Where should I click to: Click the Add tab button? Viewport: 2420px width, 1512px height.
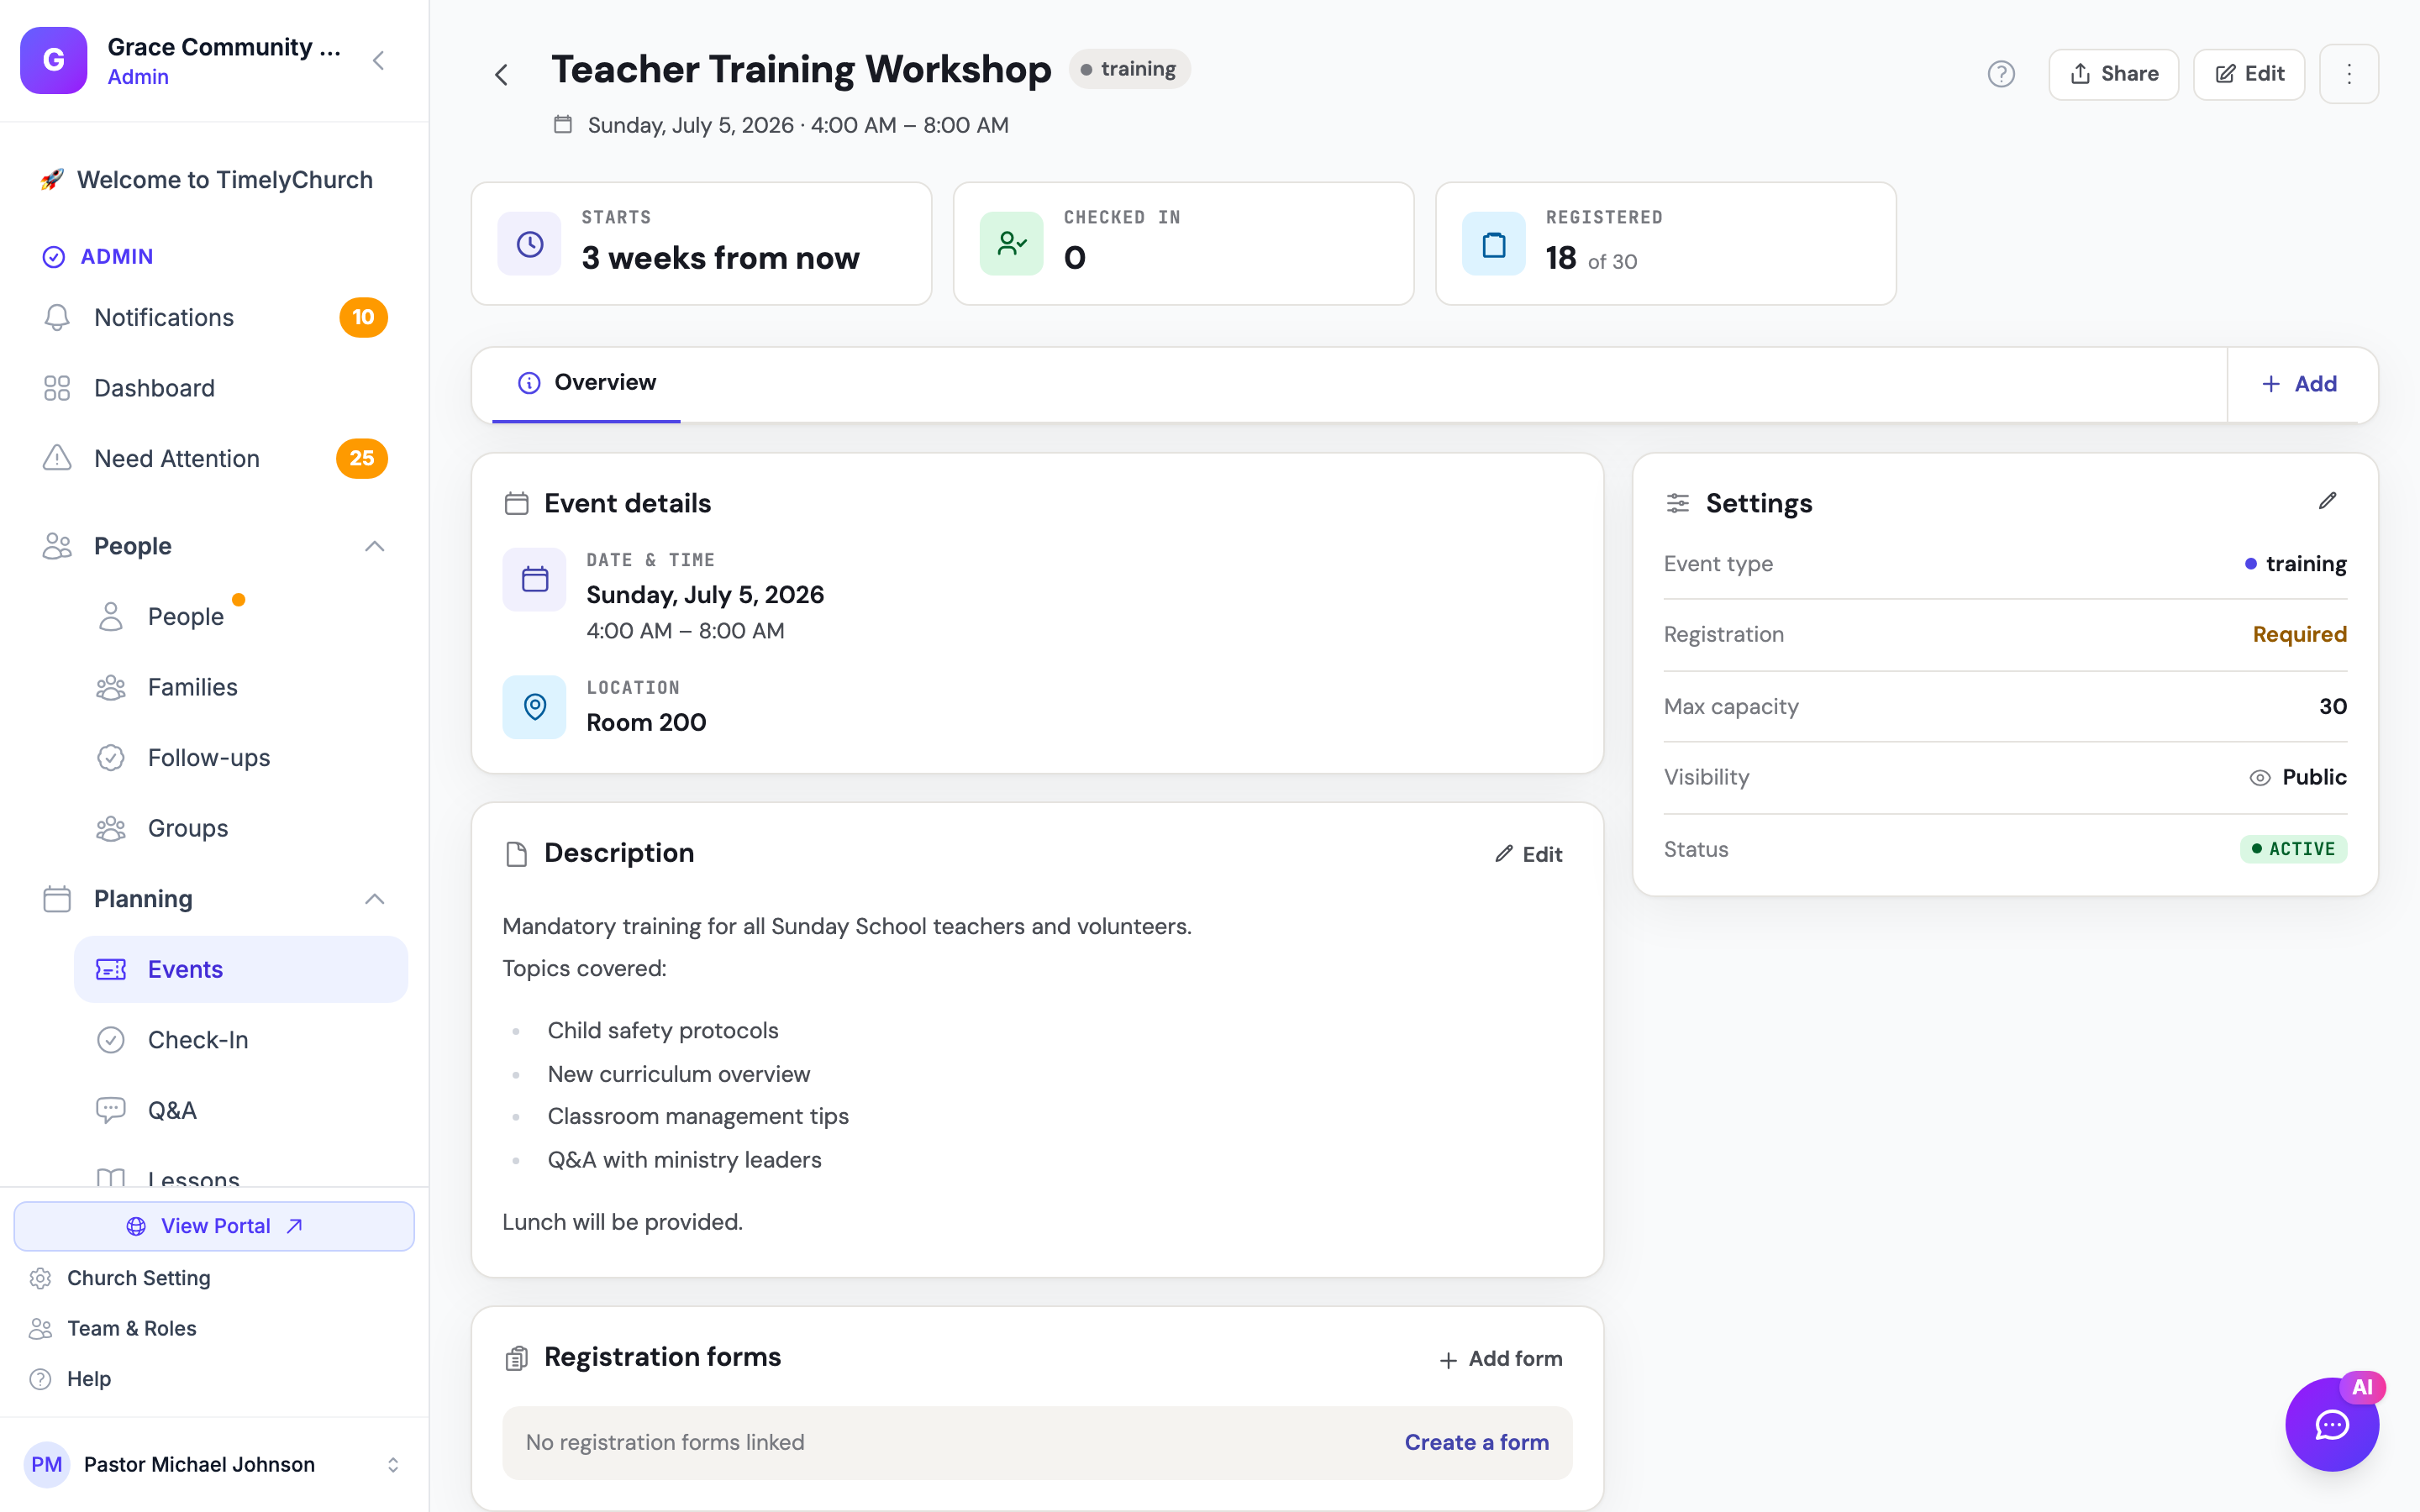point(2301,384)
